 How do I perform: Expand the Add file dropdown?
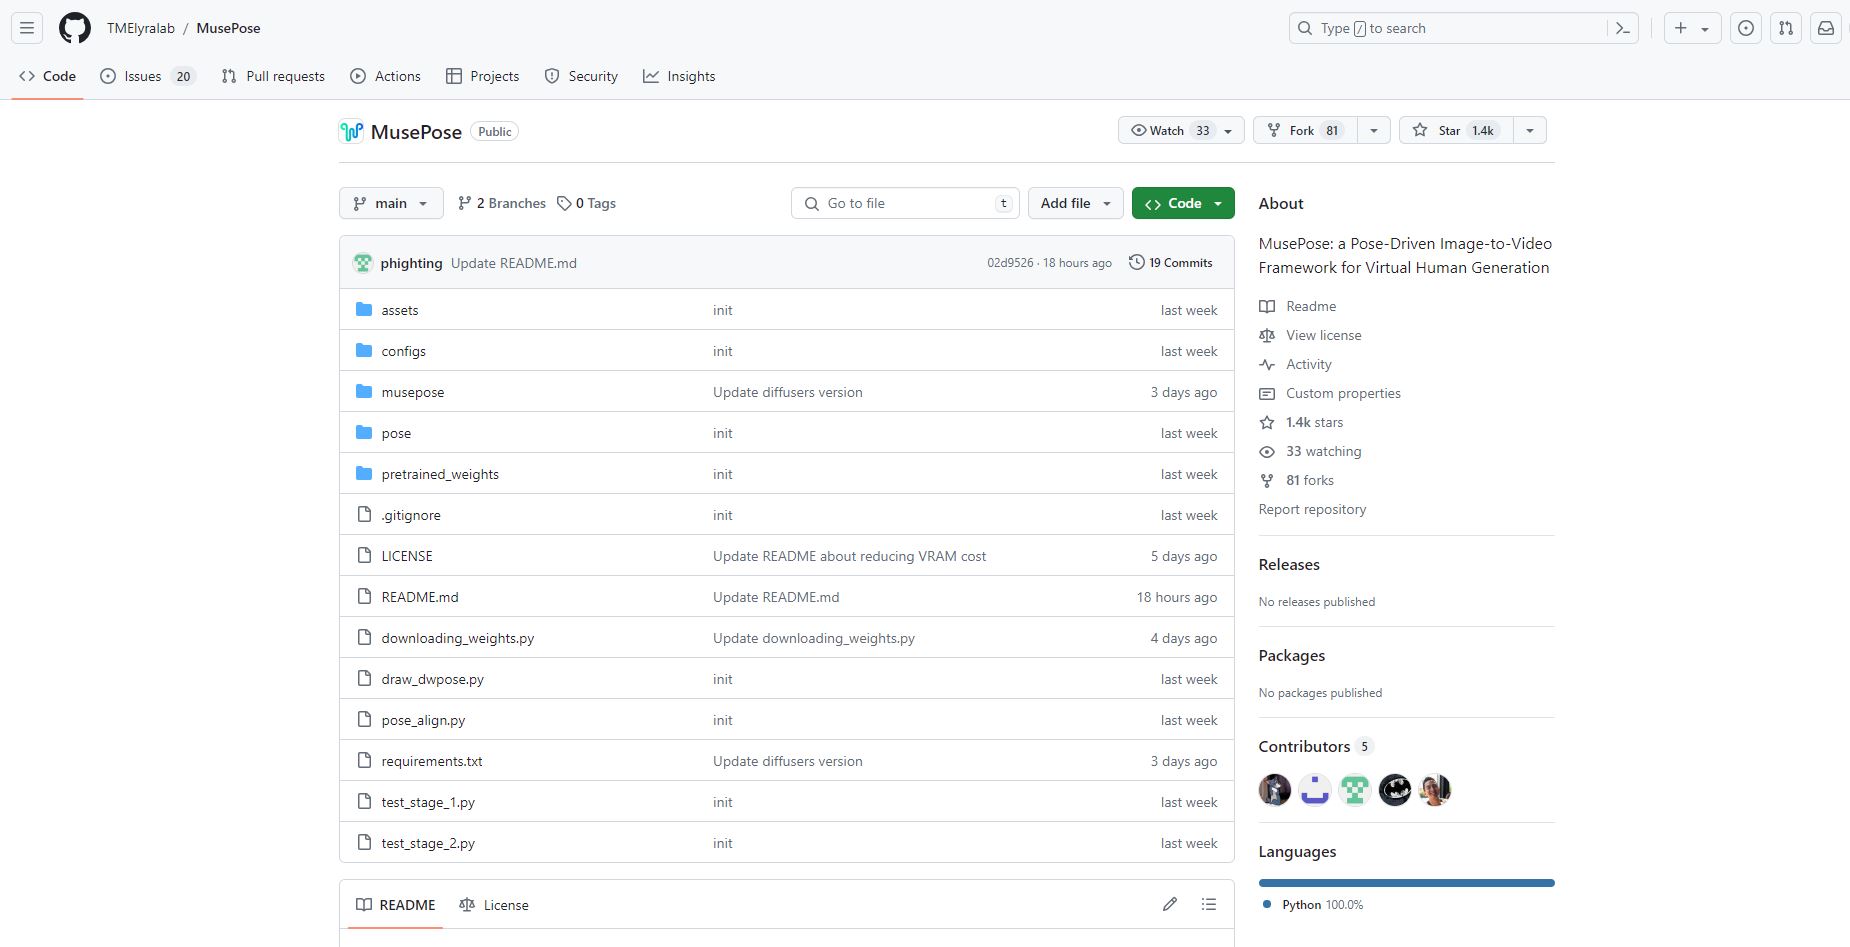(x=1075, y=203)
